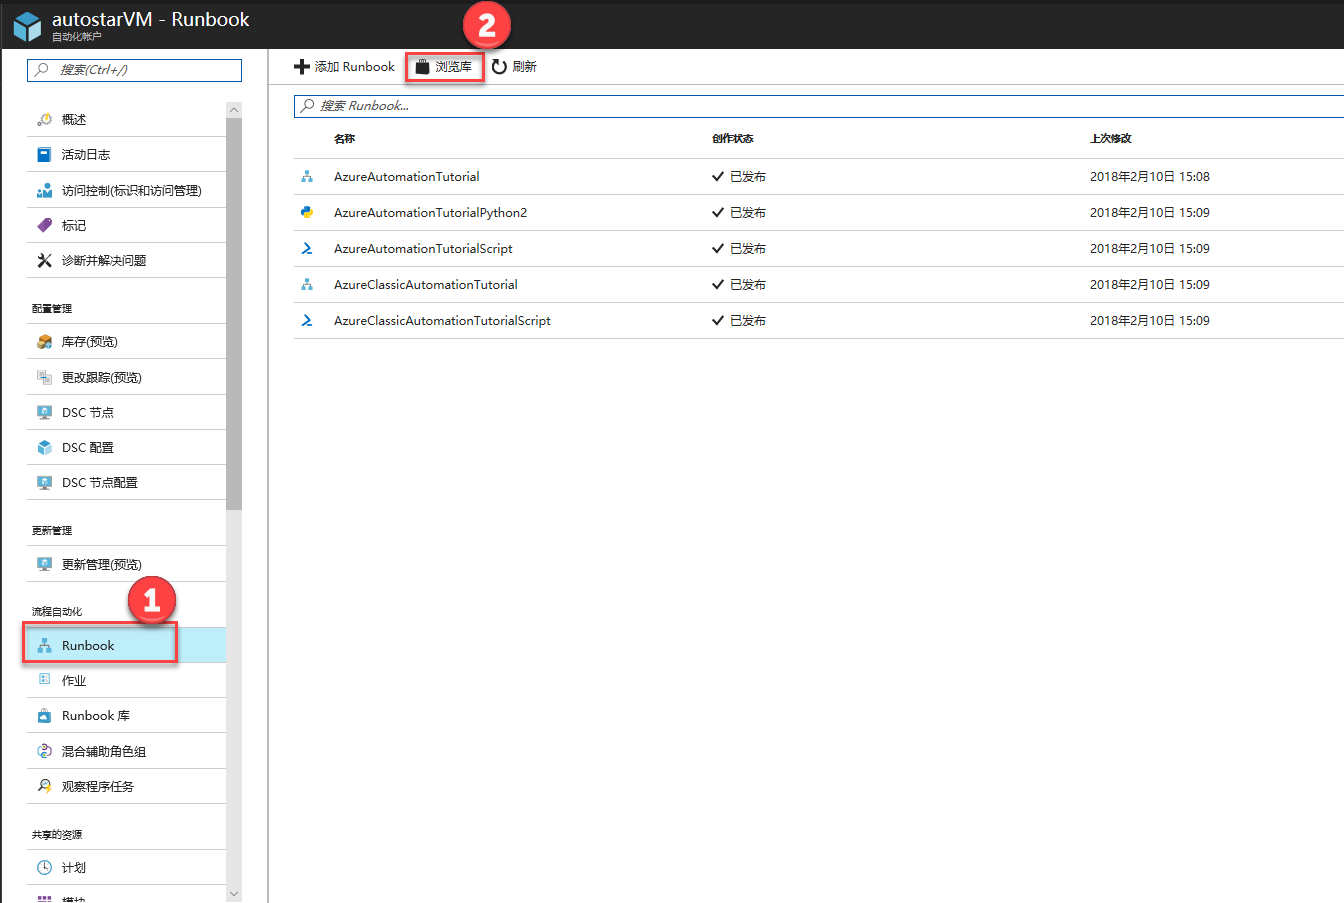Click the graphical icon of AzureClassicAutomationTutorial
This screenshot has height=903, width=1344.
(307, 284)
